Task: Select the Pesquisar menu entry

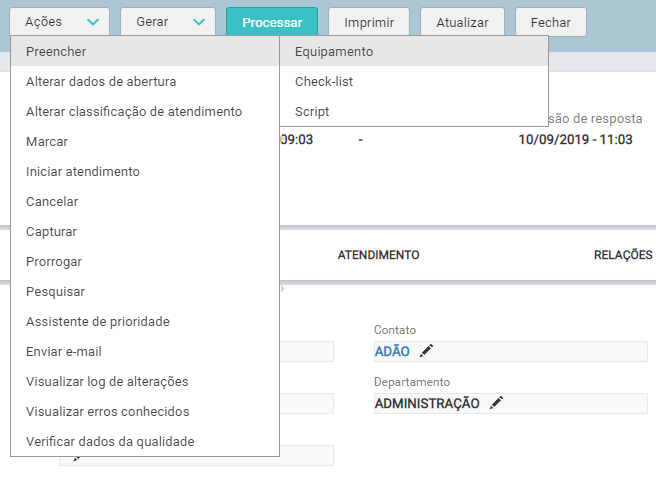Action: (x=145, y=291)
